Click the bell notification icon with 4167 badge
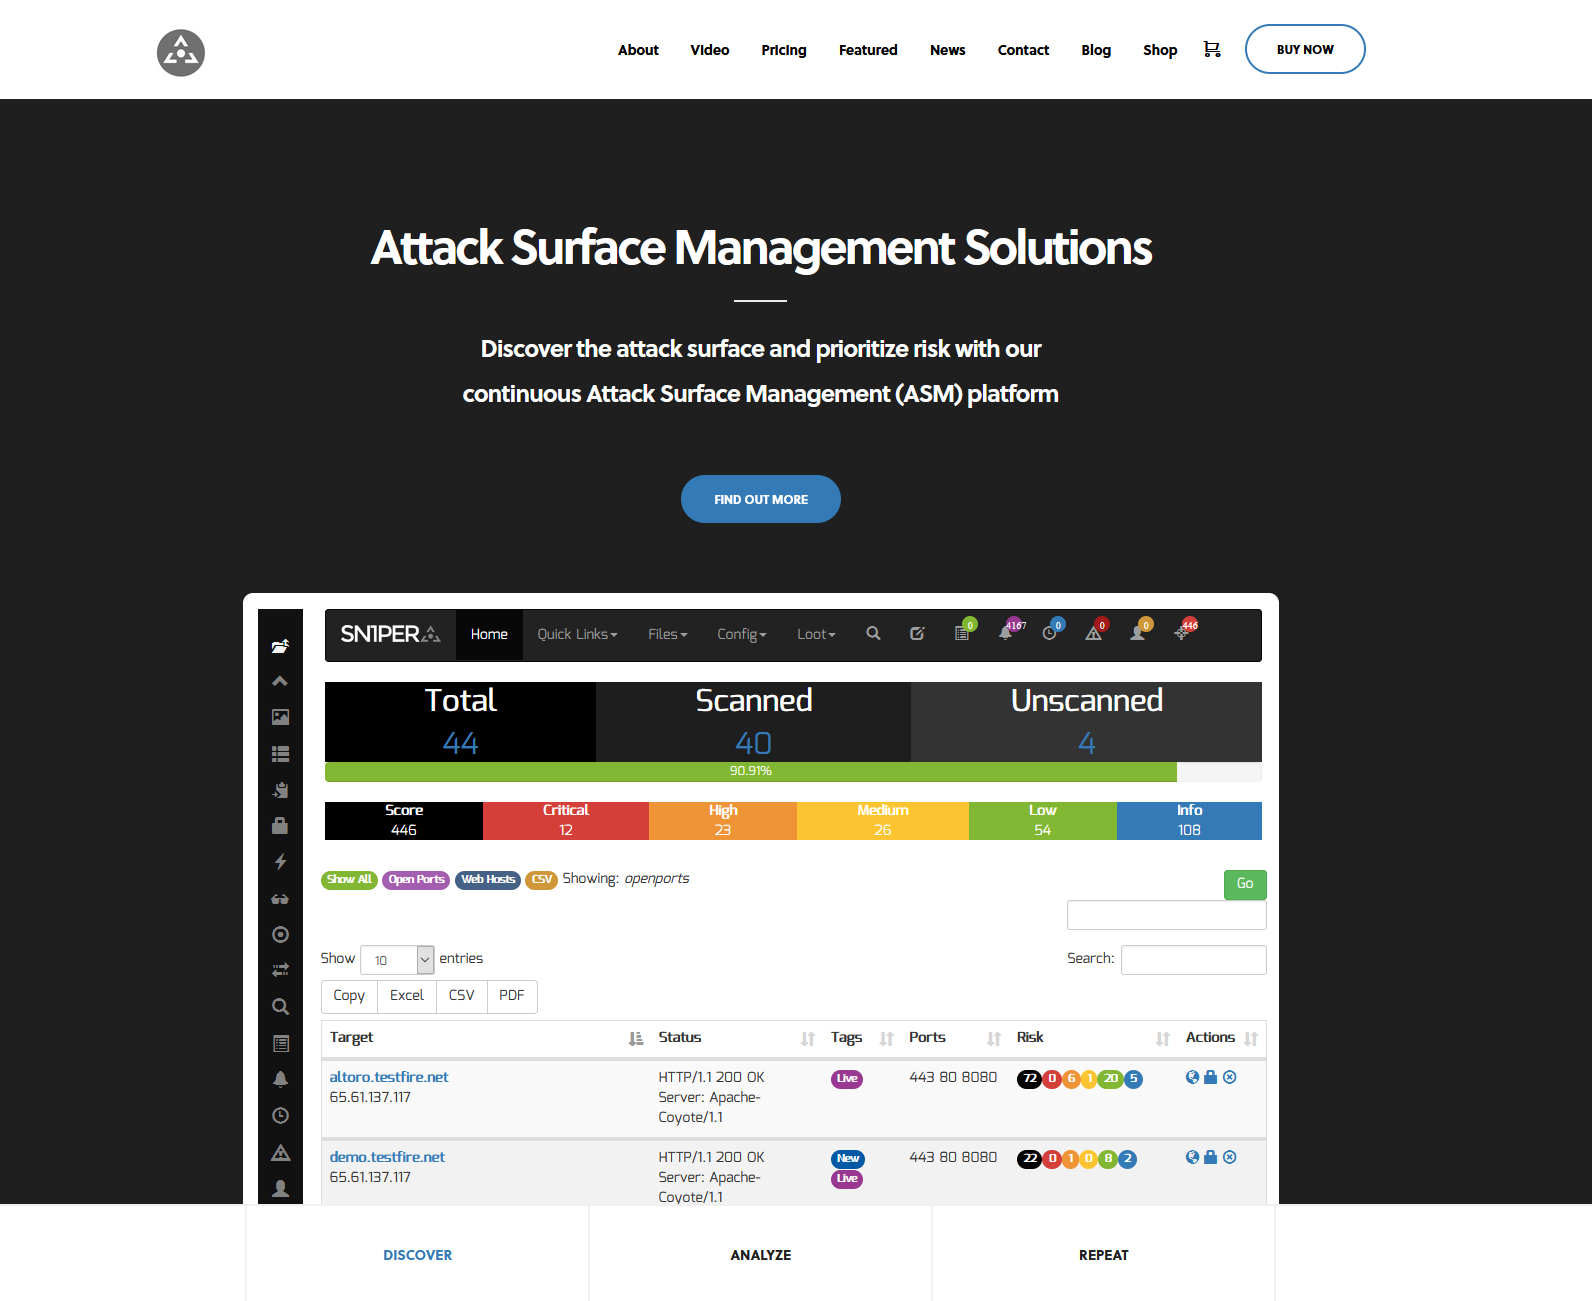The height and width of the screenshot is (1301, 1592). coord(1006,633)
